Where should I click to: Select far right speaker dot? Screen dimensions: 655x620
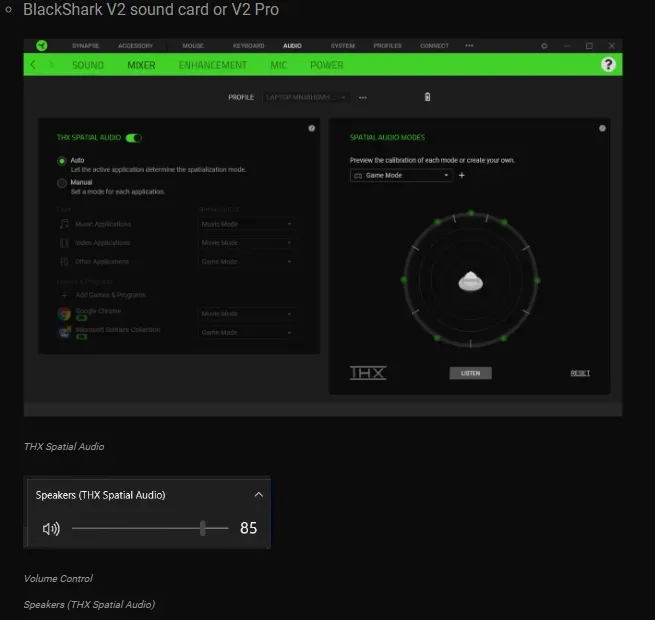tap(537, 280)
